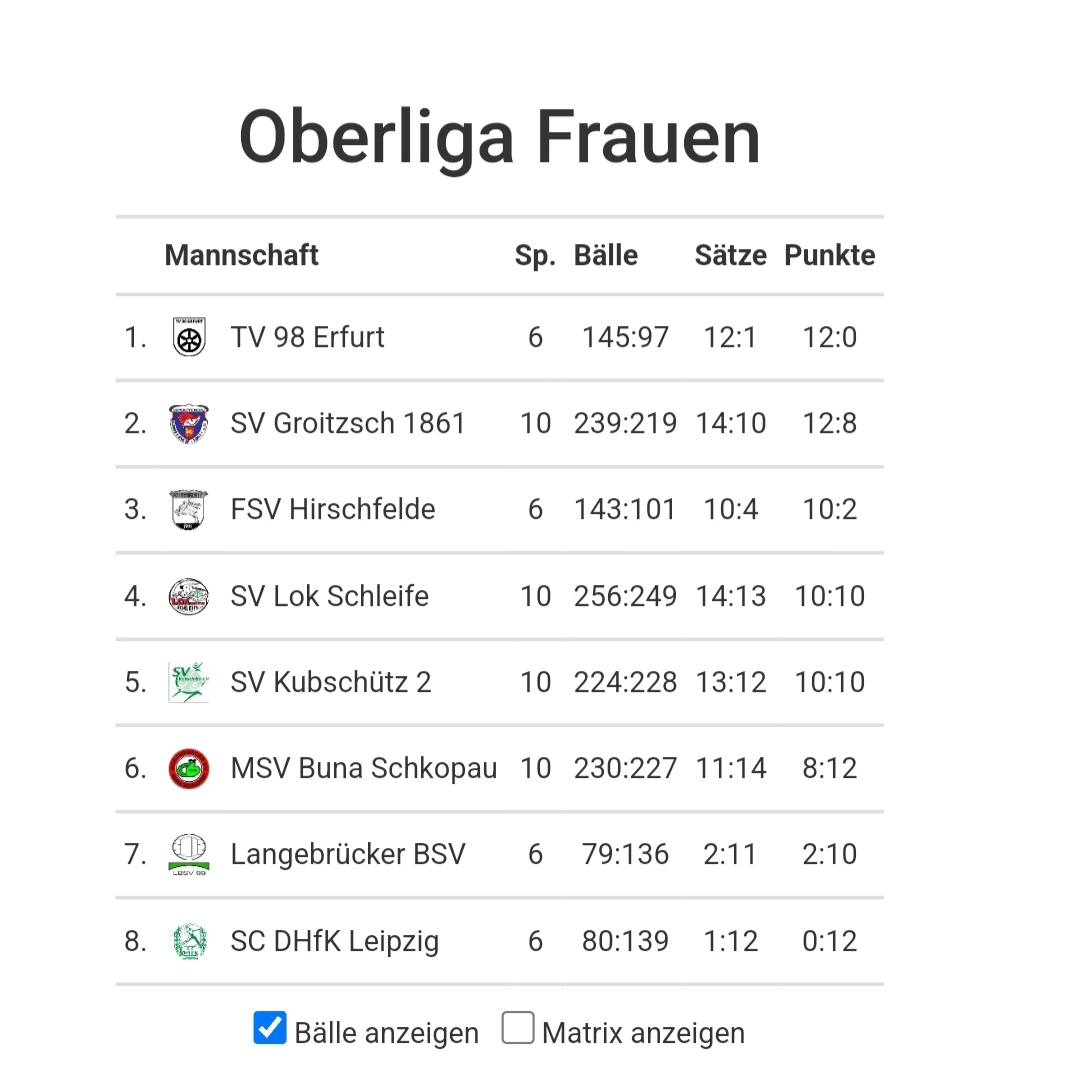The width and height of the screenshot is (1080, 1080).
Task: Select the MSV Buna Schkopau team name
Action: click(363, 768)
